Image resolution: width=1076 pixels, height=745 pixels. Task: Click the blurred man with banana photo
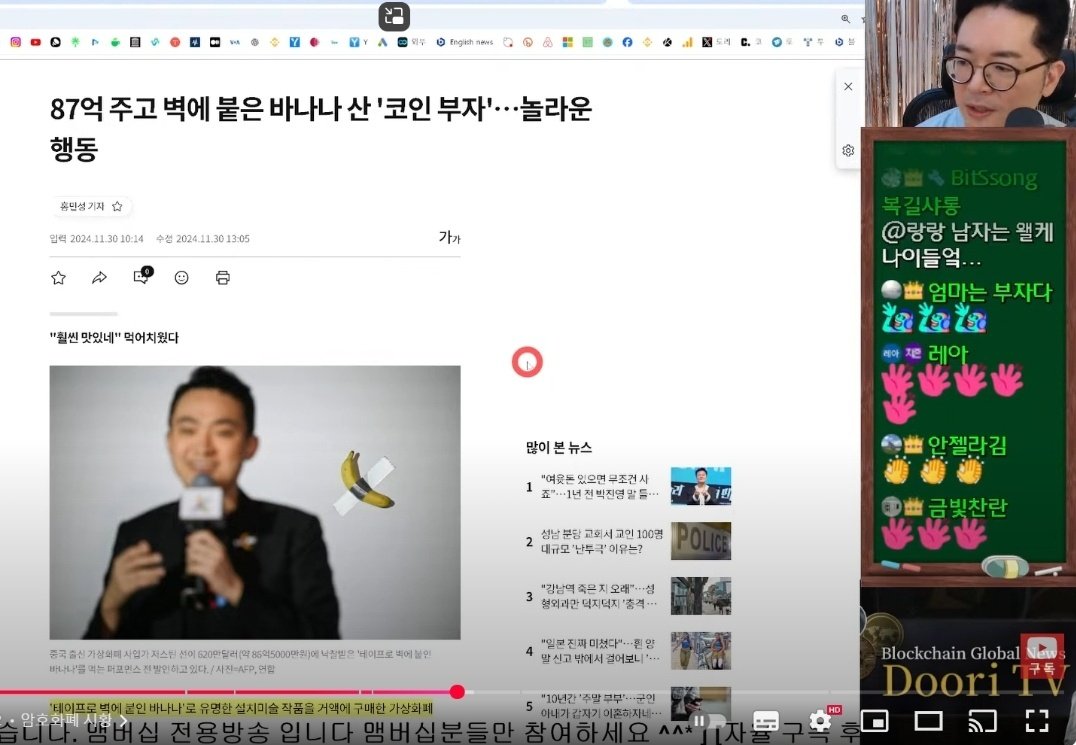coord(255,502)
